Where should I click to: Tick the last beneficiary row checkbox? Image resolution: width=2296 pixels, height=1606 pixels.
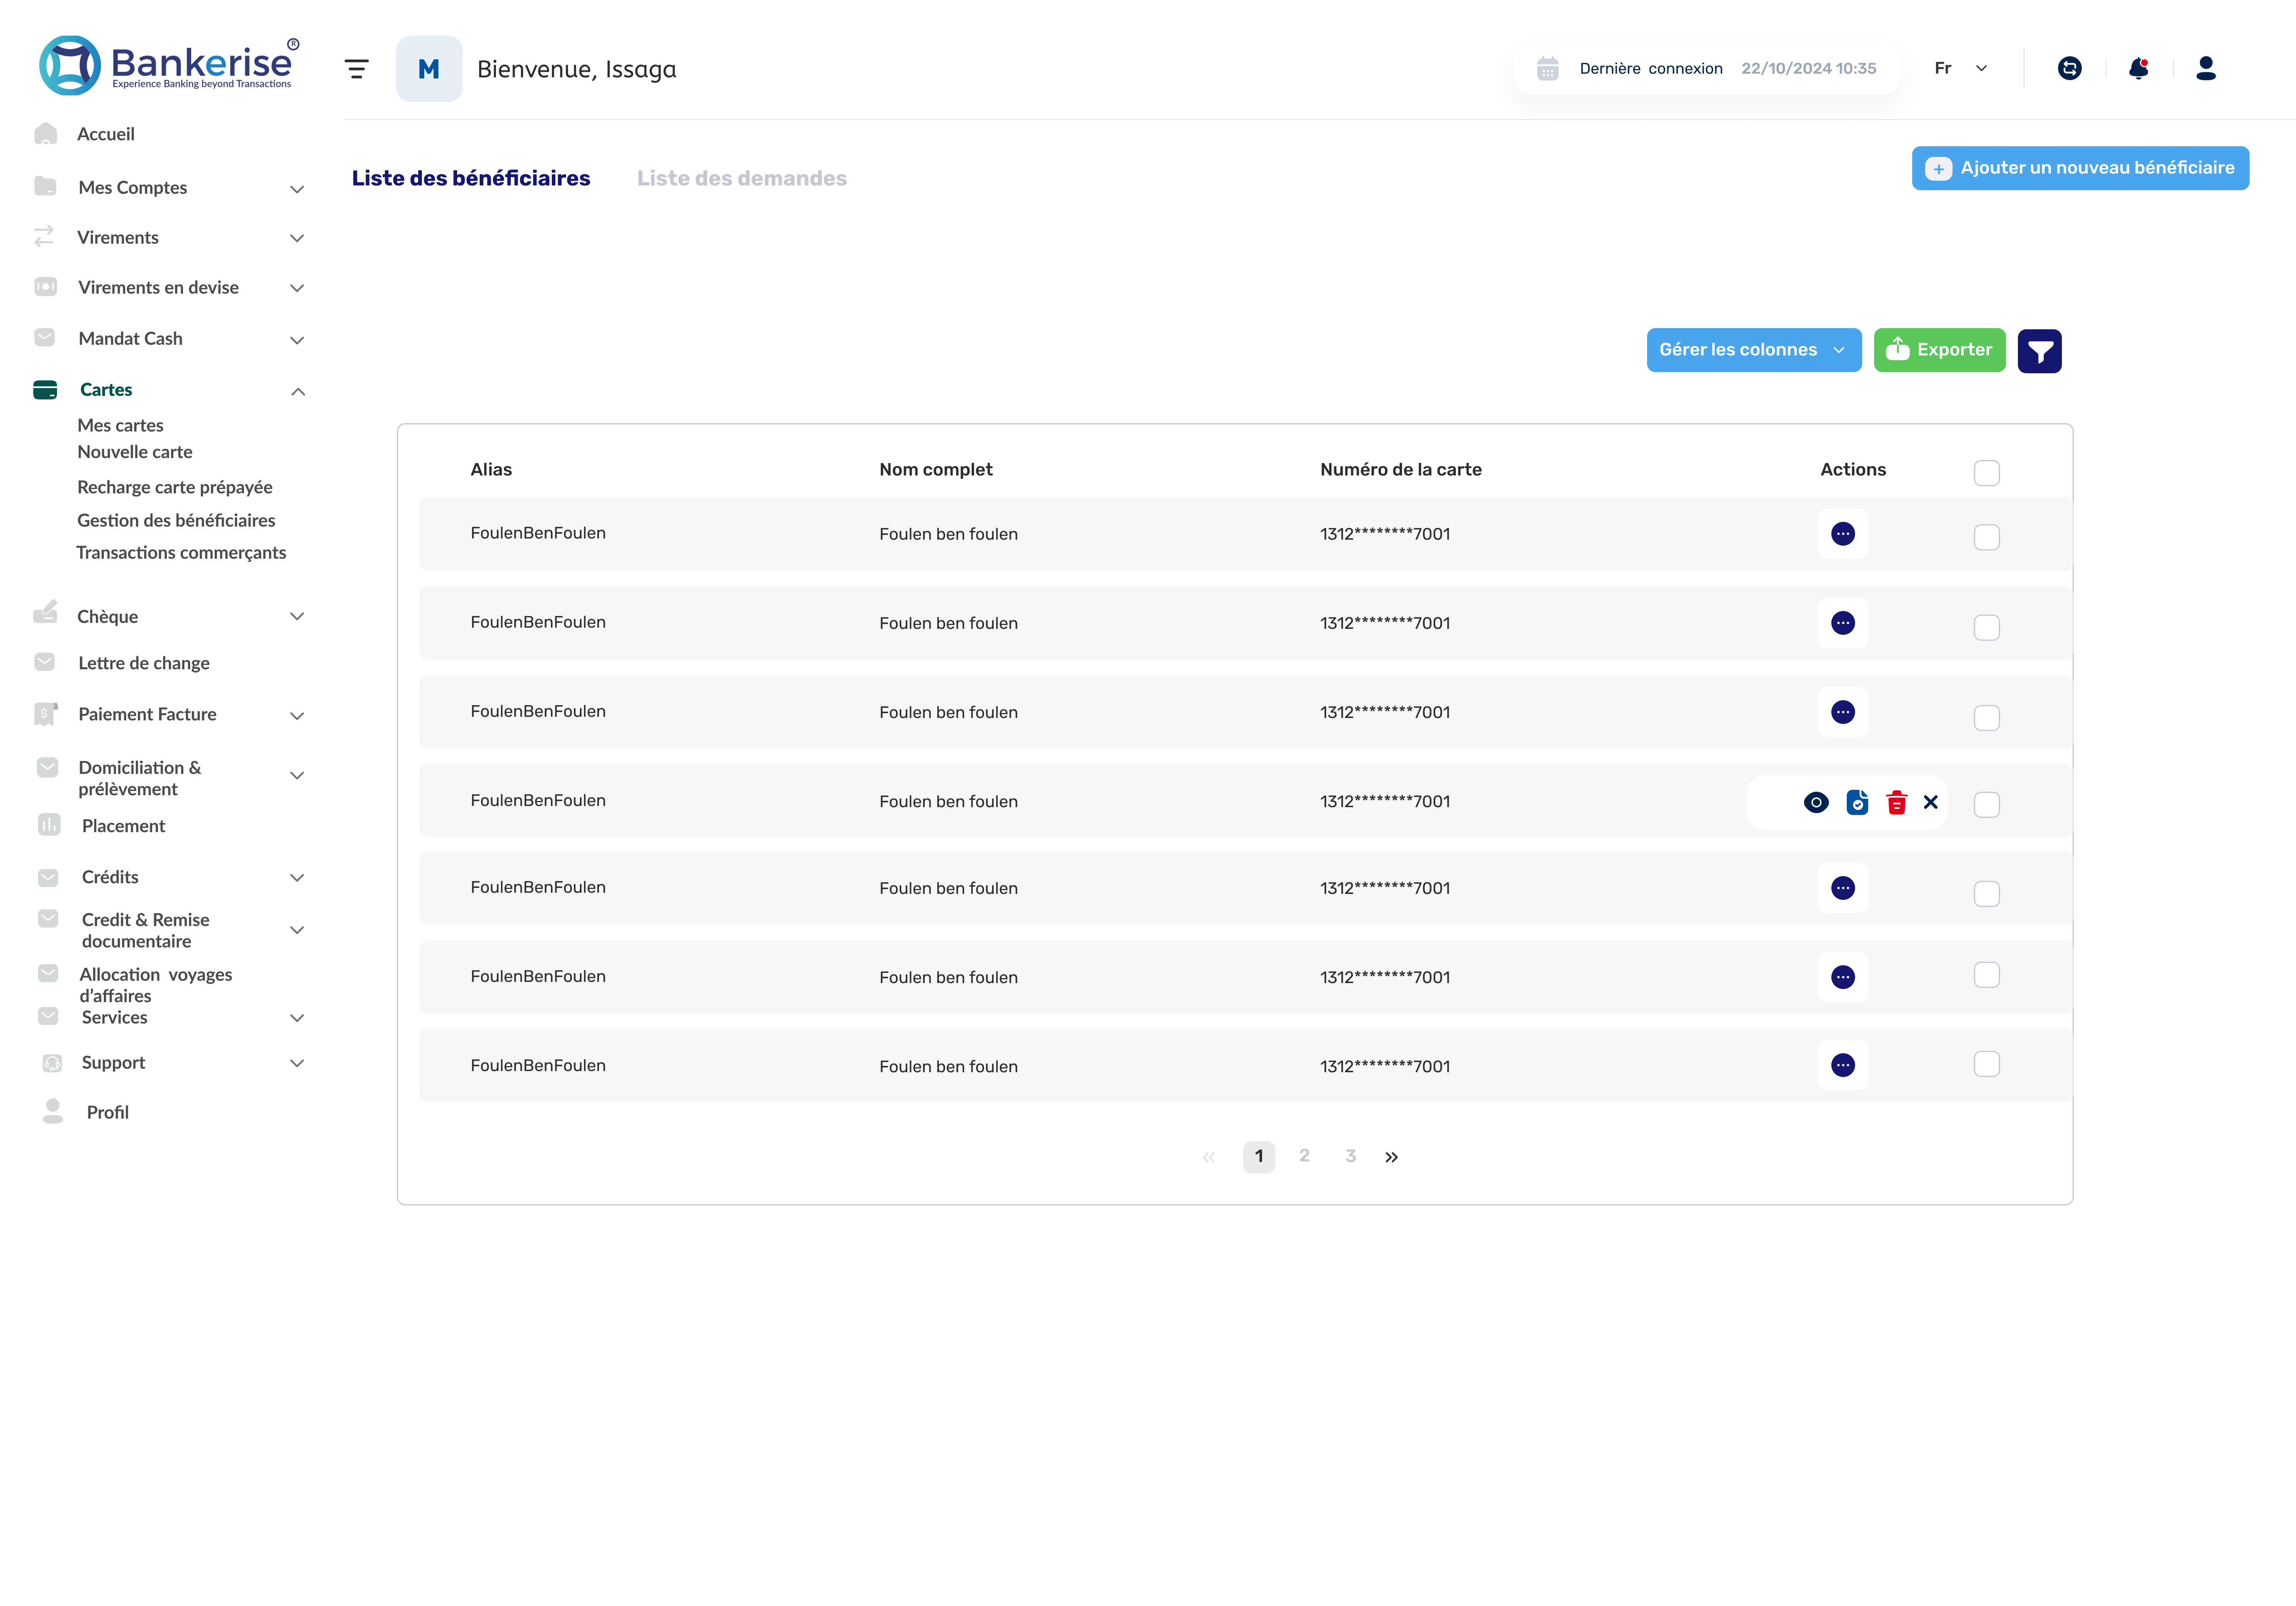[x=1987, y=1064]
